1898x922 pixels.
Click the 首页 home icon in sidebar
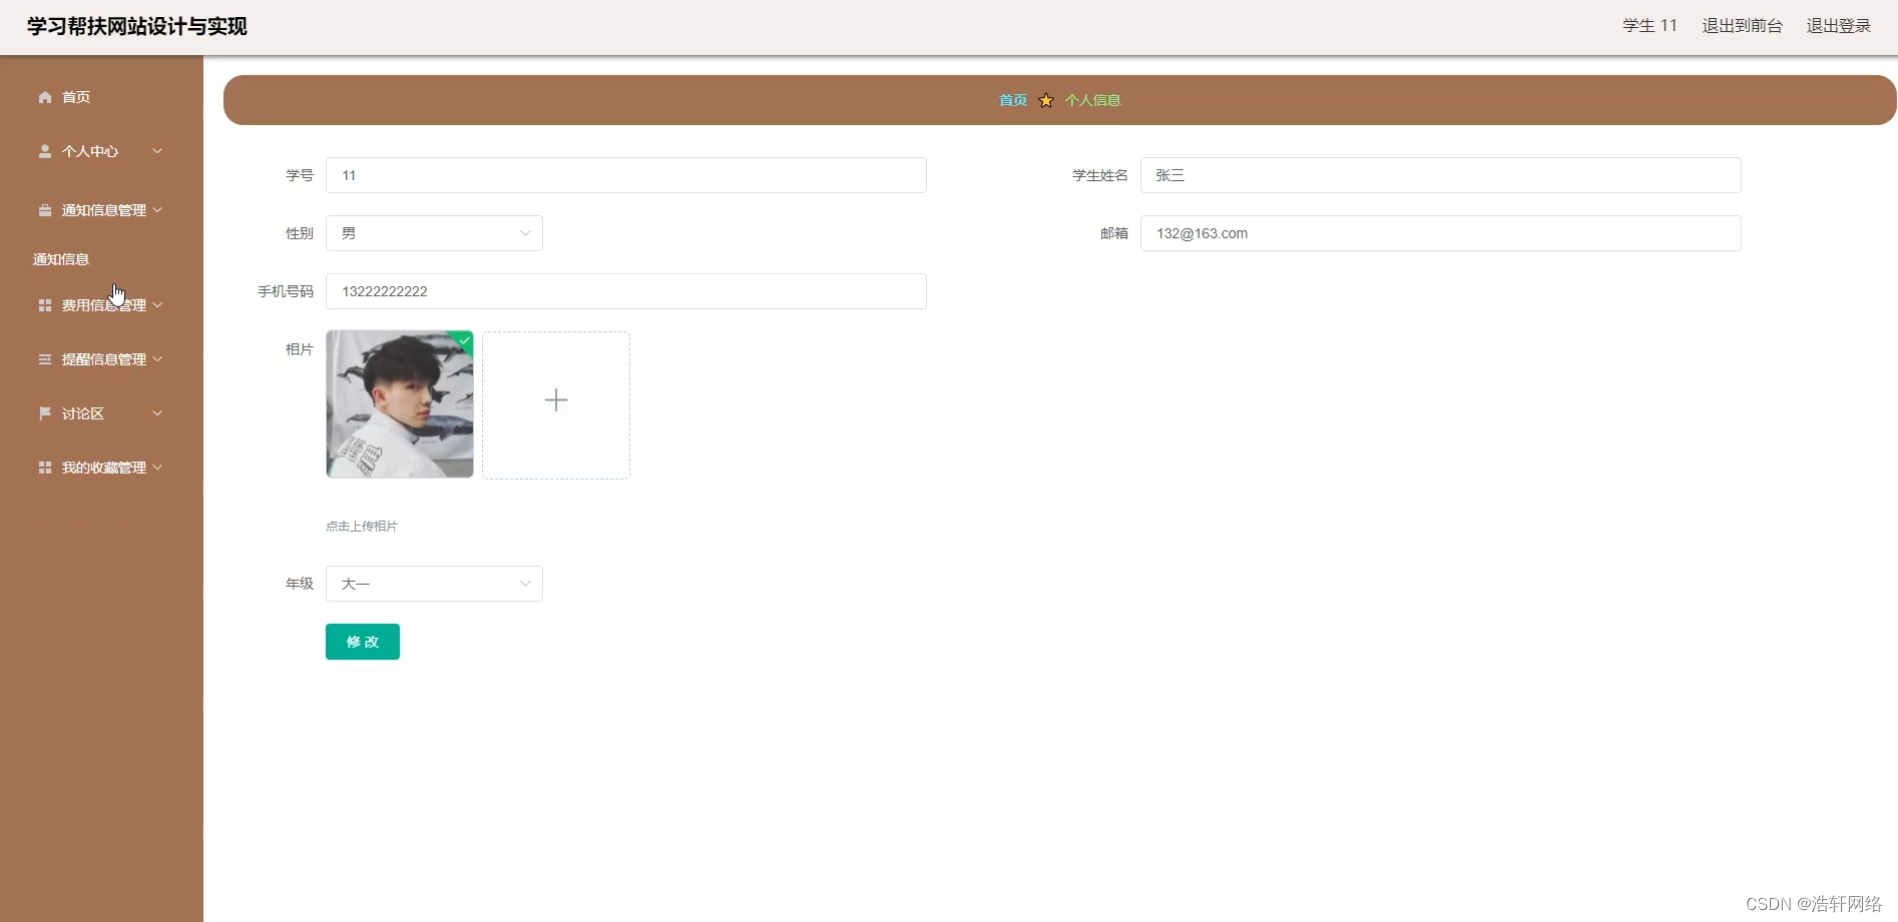click(44, 97)
